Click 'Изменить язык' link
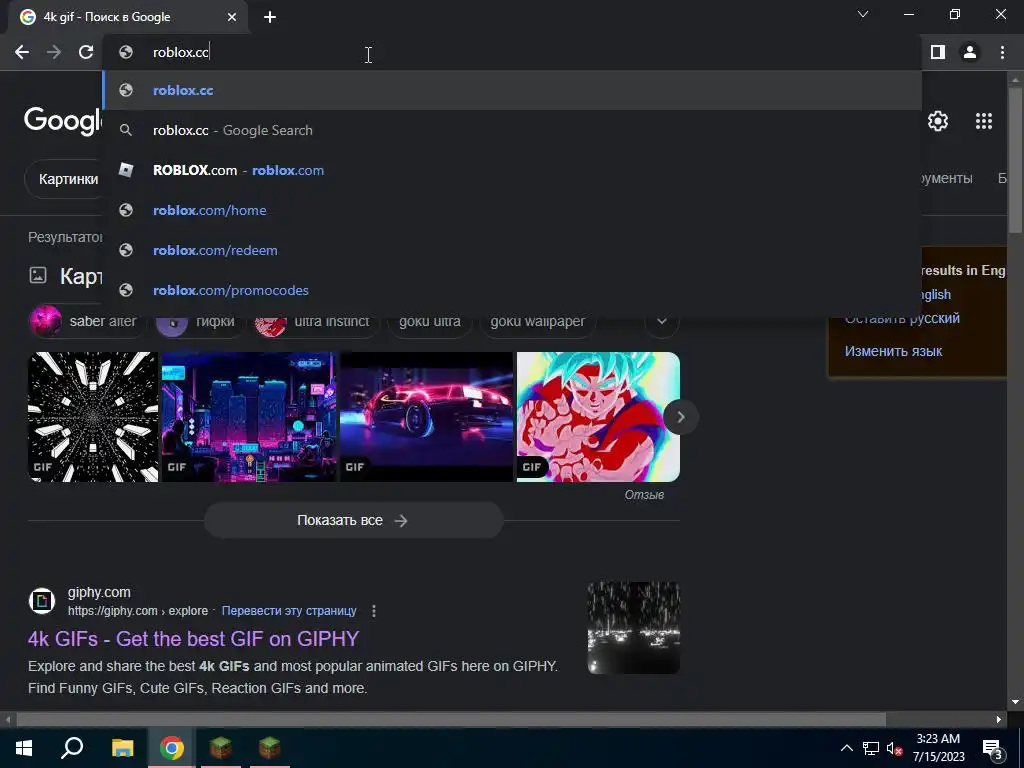The height and width of the screenshot is (768, 1024). pos(893,351)
